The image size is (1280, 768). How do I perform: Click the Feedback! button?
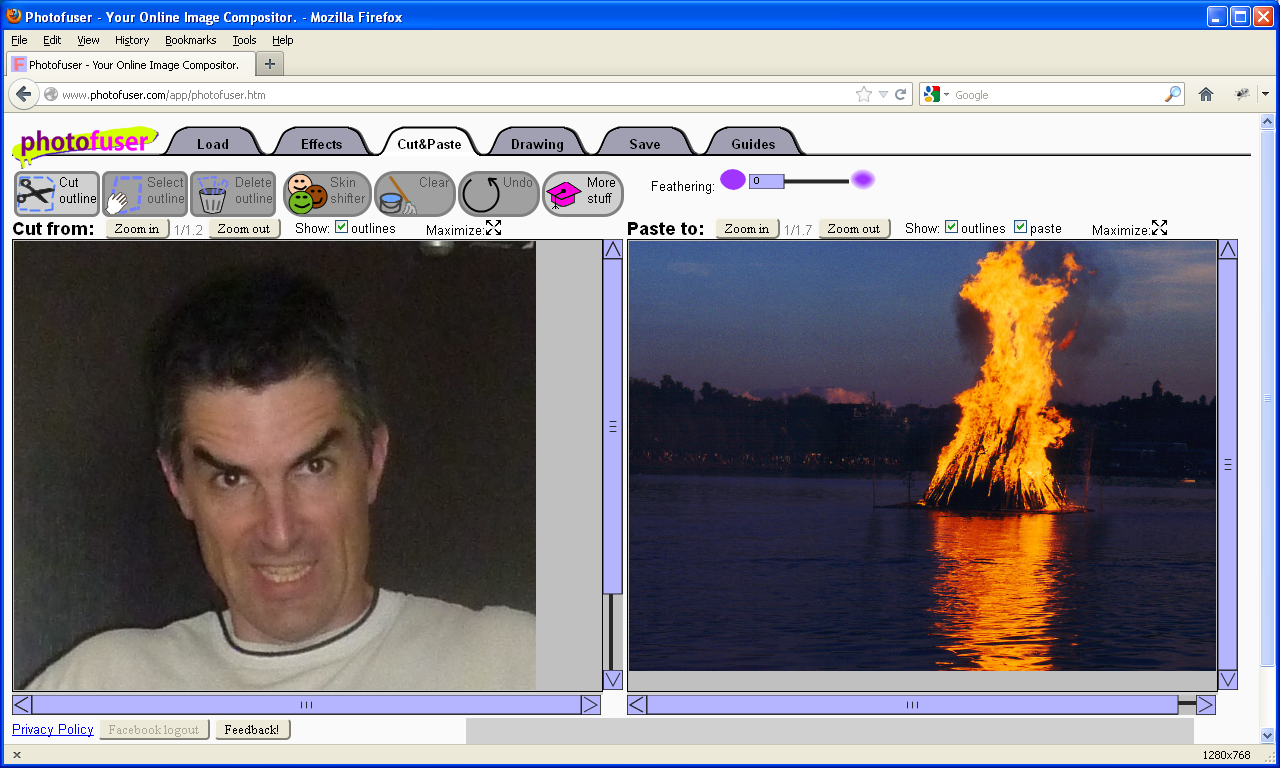pos(252,729)
